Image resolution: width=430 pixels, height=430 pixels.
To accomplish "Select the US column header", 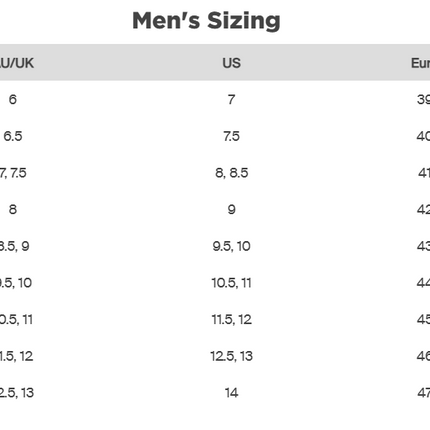I will pos(231,63).
